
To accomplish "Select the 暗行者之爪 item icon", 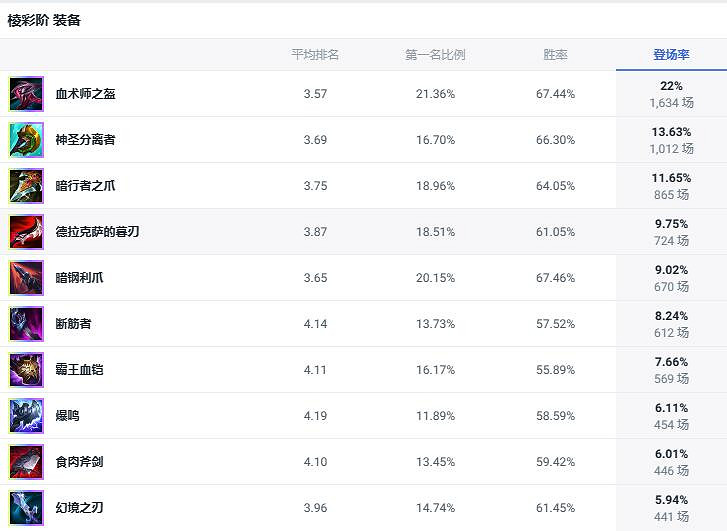I will 26,186.
